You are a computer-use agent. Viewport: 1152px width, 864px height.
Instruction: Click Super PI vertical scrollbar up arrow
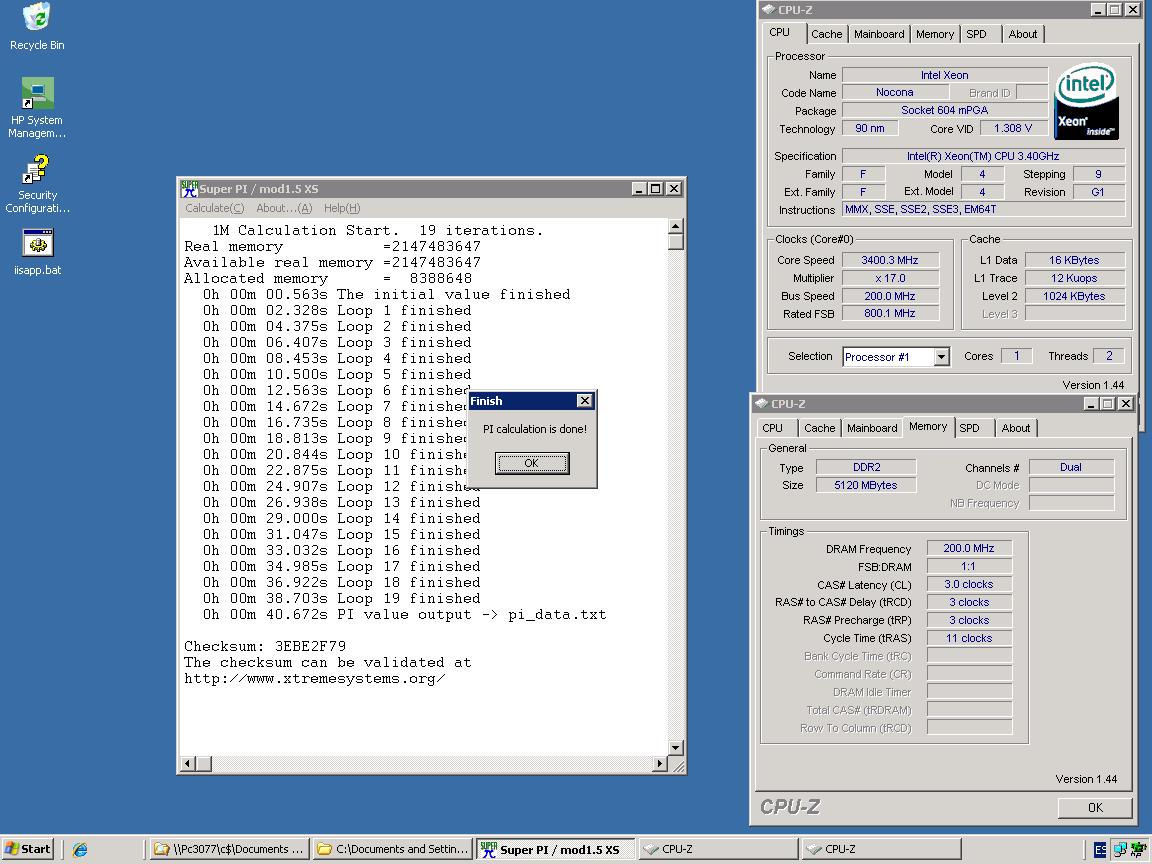676,226
